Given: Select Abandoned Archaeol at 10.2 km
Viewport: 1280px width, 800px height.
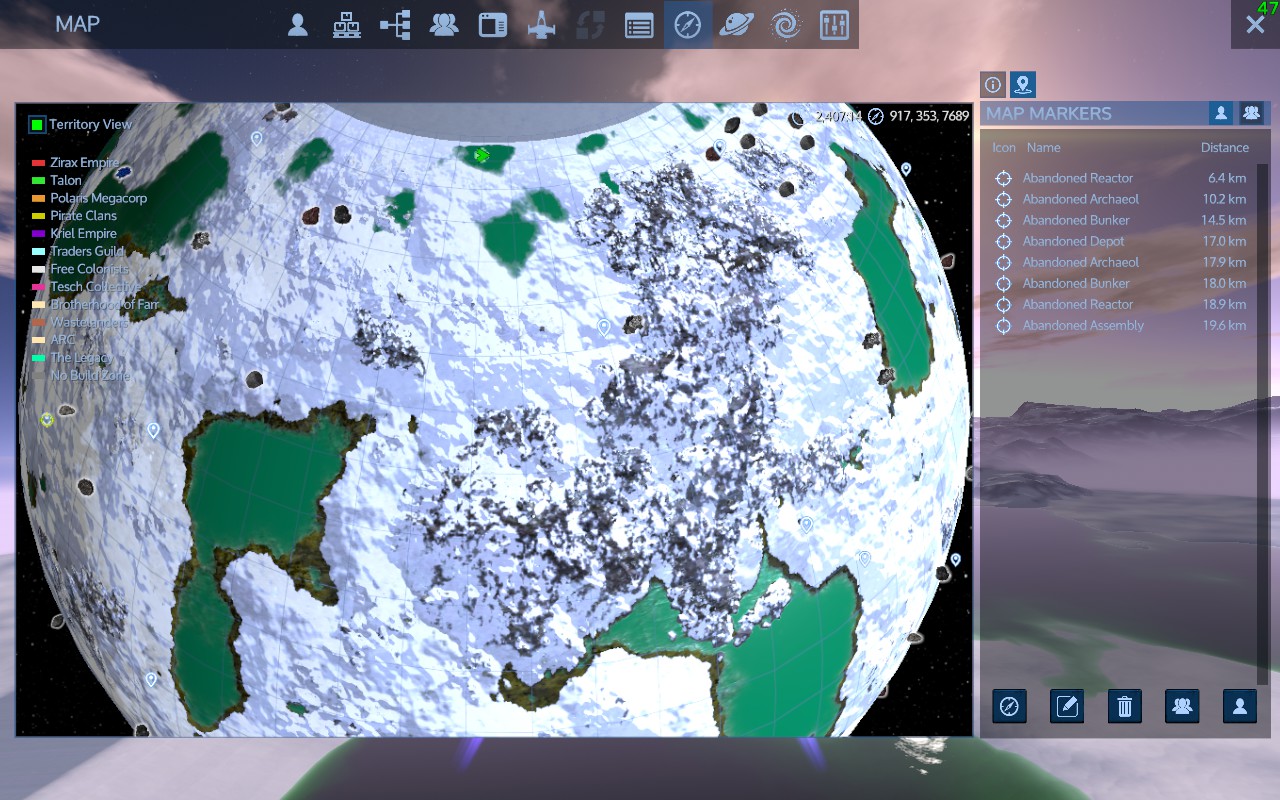Looking at the screenshot, I should (1120, 199).
